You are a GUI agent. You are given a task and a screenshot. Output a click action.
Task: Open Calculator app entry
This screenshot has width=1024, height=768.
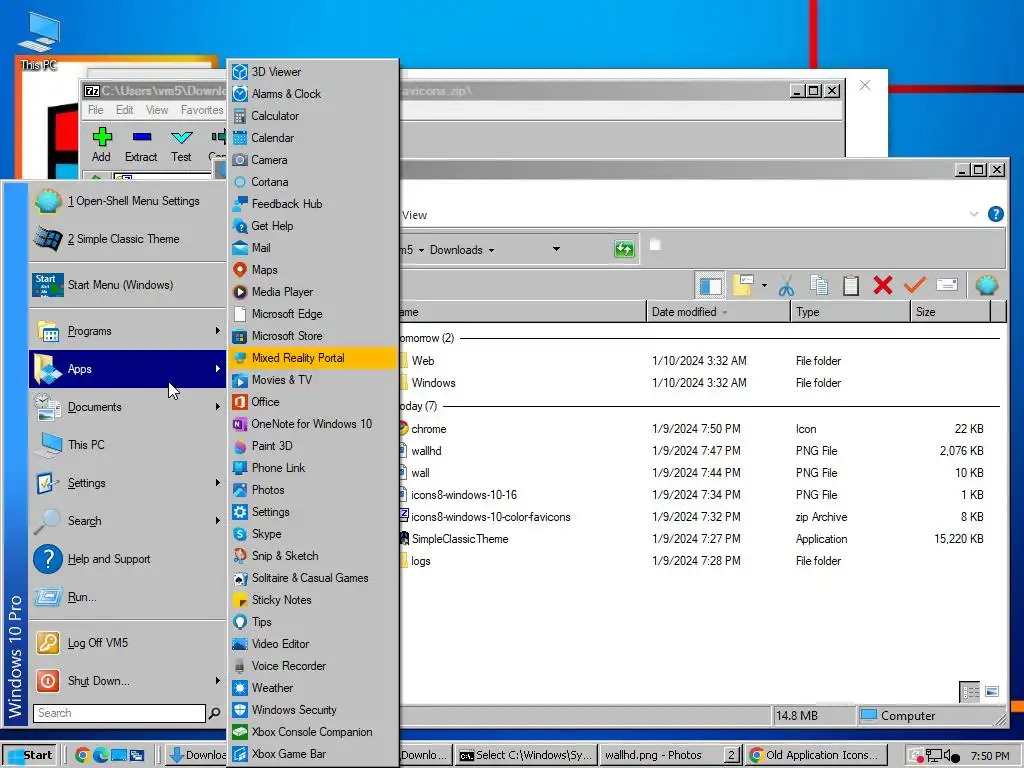click(x=313, y=116)
